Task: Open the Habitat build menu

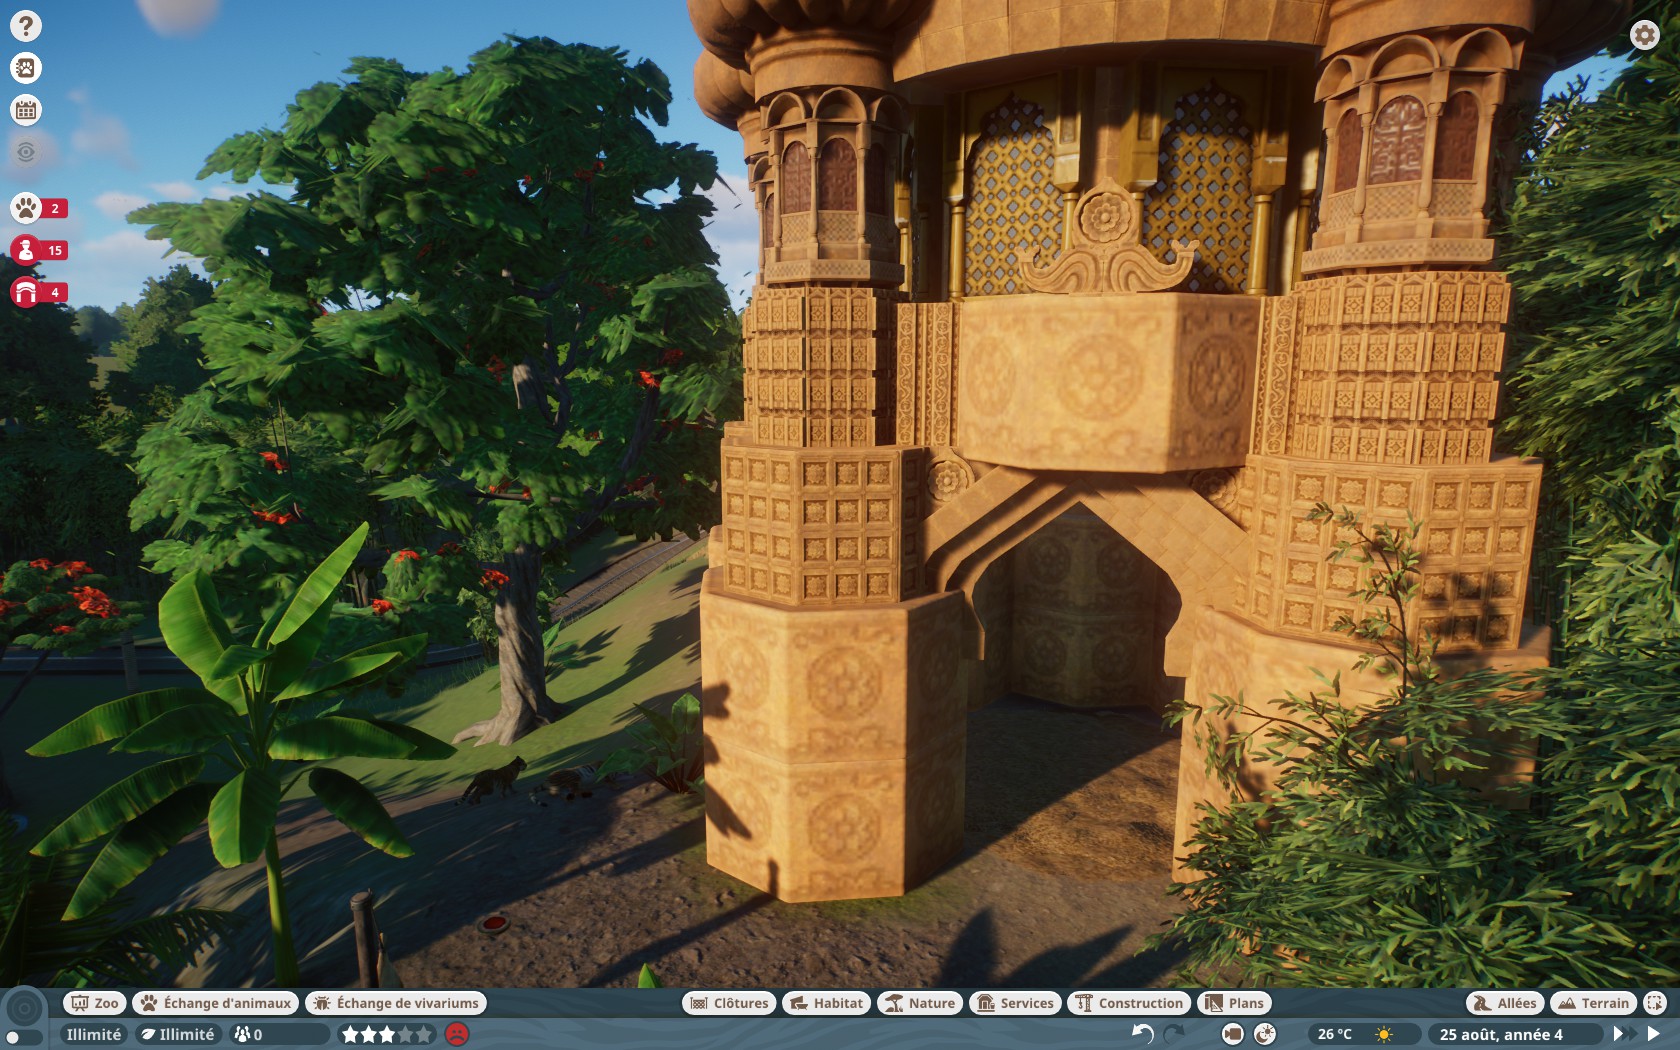Action: 826,1003
